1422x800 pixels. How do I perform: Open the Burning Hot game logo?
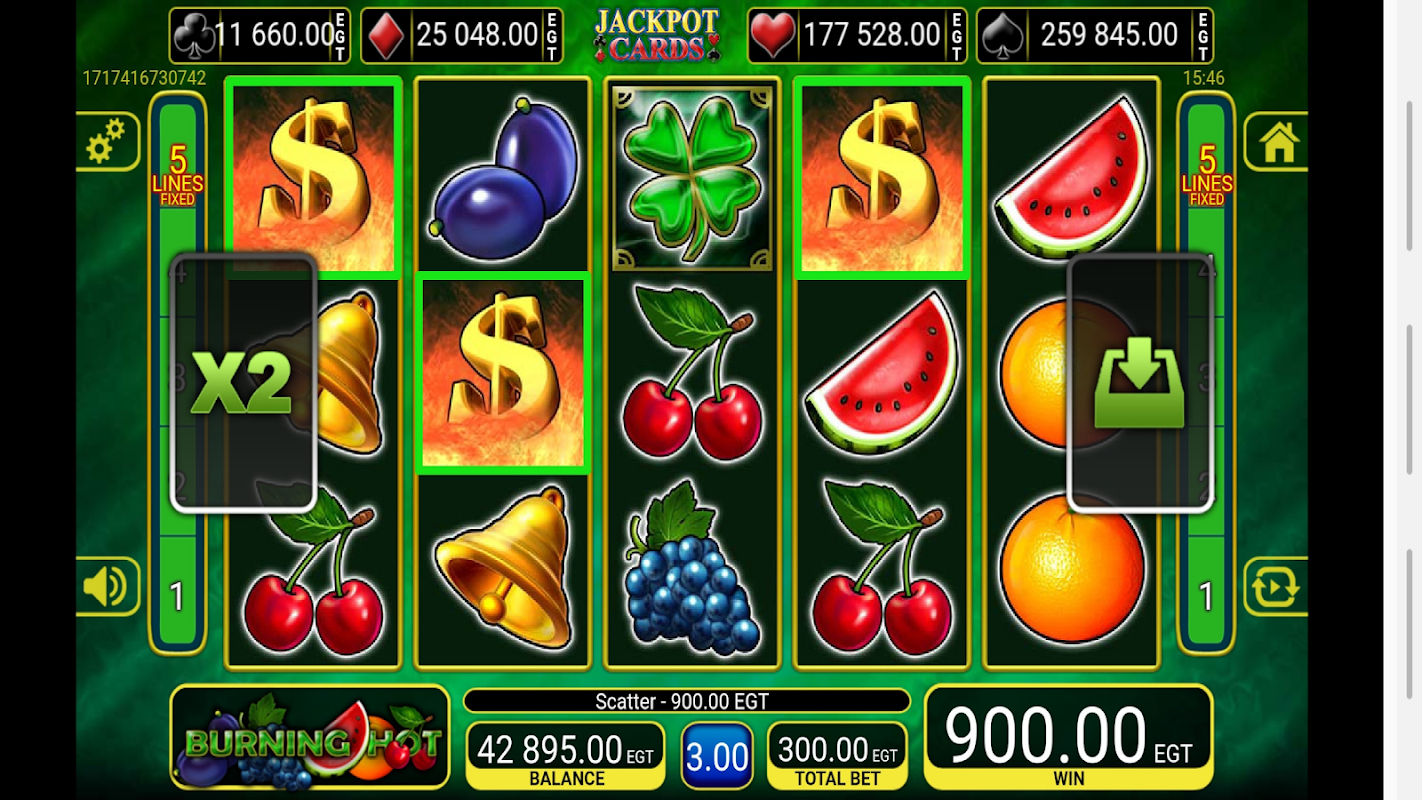310,738
